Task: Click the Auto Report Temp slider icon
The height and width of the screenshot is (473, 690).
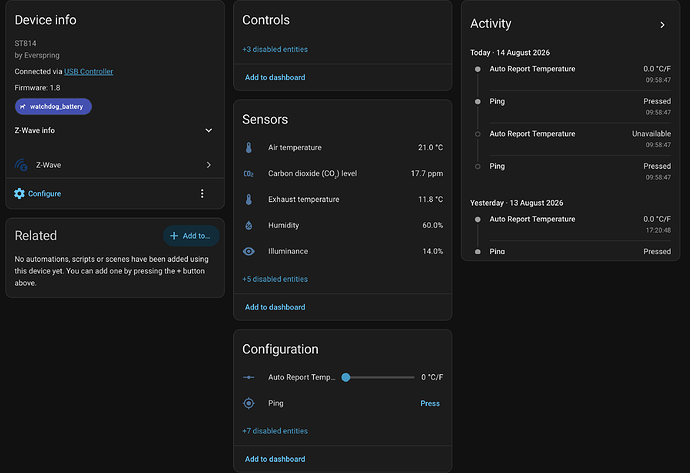Action: 249,377
